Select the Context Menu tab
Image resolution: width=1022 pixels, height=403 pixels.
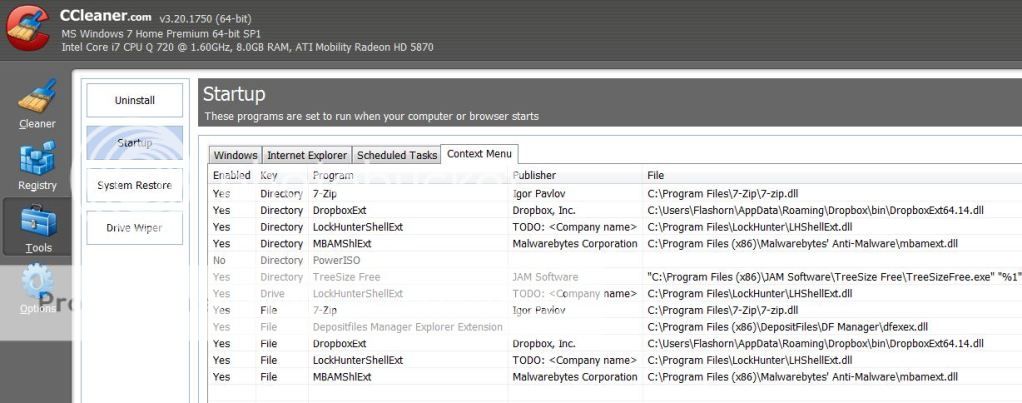pyautogui.click(x=480, y=154)
